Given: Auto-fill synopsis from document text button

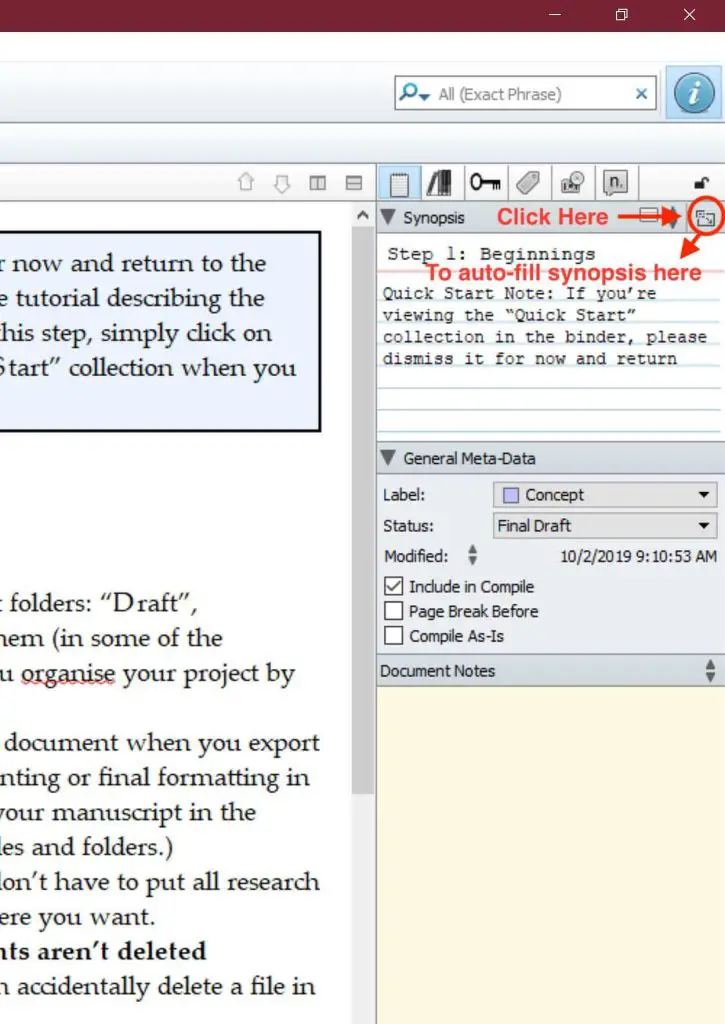Looking at the screenshot, I should pyautogui.click(x=705, y=217).
